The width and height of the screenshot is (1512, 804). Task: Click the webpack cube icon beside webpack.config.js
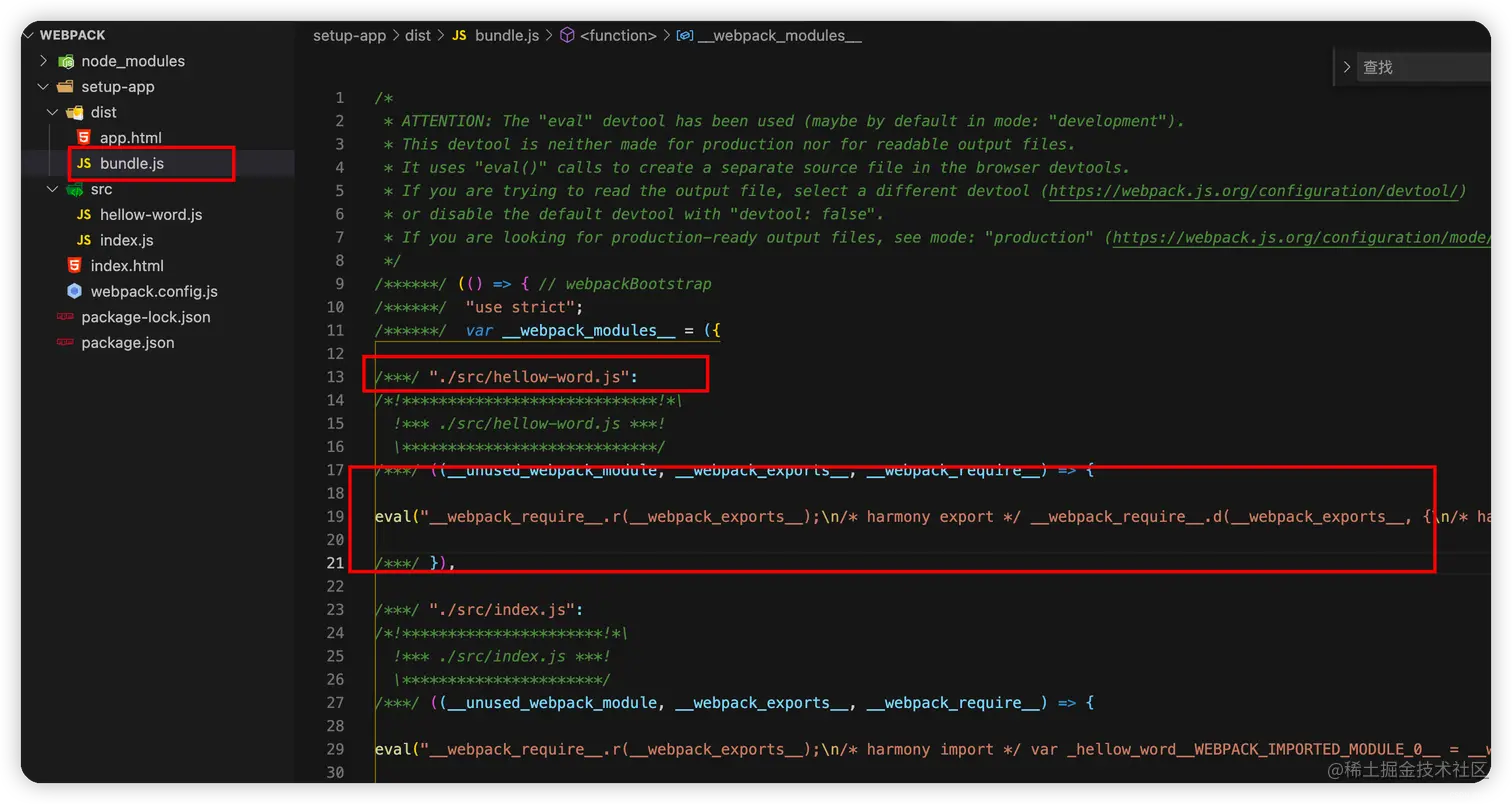point(74,291)
